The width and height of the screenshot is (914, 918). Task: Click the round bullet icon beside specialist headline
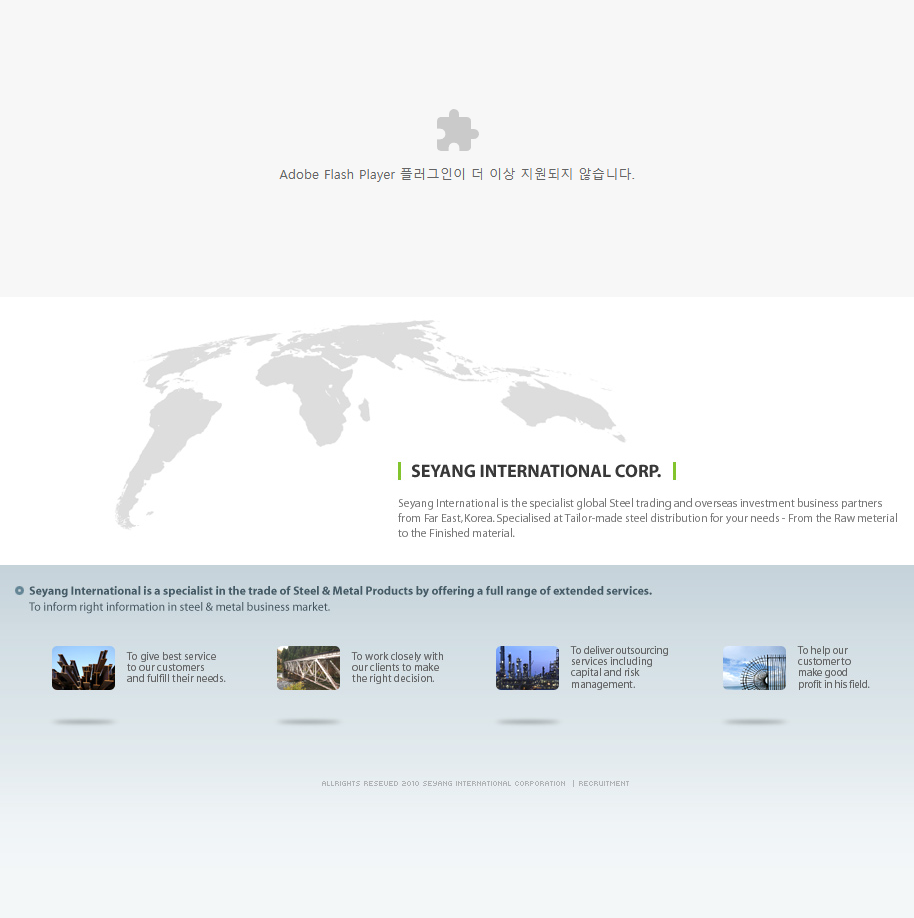point(19,590)
